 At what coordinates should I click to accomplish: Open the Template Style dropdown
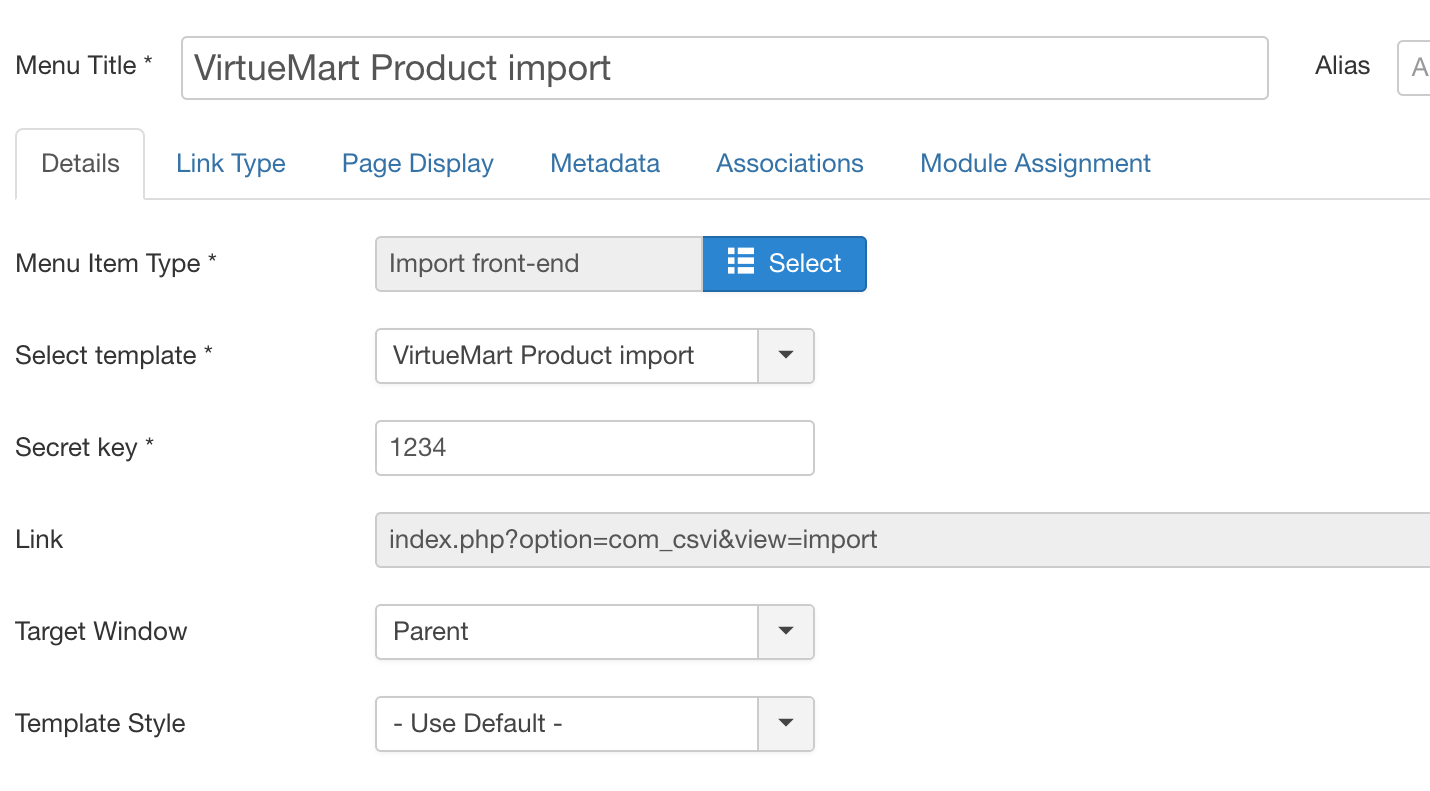(x=595, y=724)
